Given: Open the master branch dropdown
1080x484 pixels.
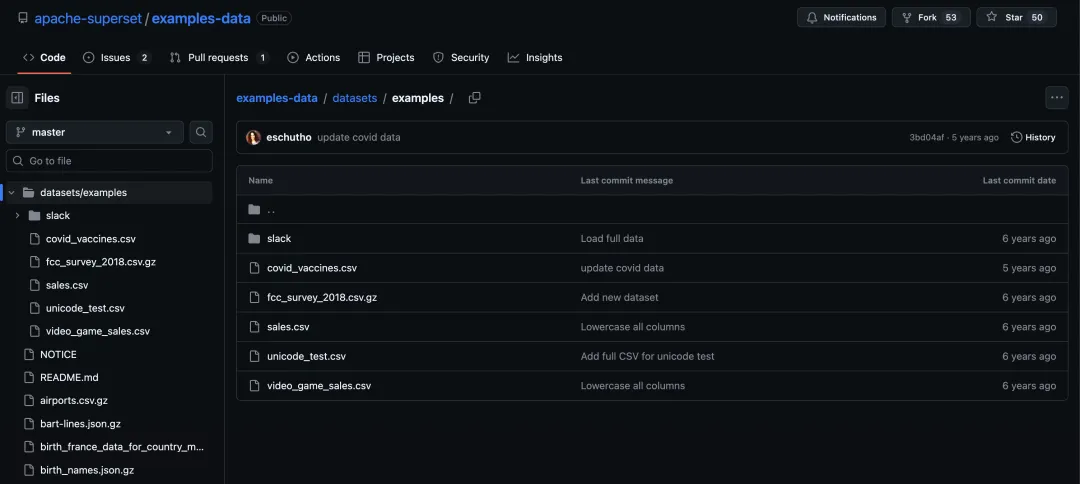Looking at the screenshot, I should [x=94, y=132].
